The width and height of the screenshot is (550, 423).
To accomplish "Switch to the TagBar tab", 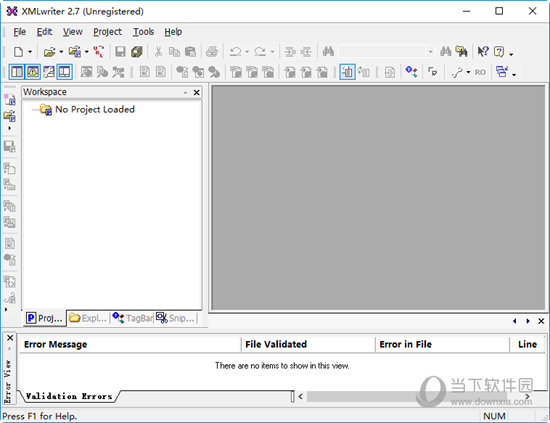I will point(133,318).
